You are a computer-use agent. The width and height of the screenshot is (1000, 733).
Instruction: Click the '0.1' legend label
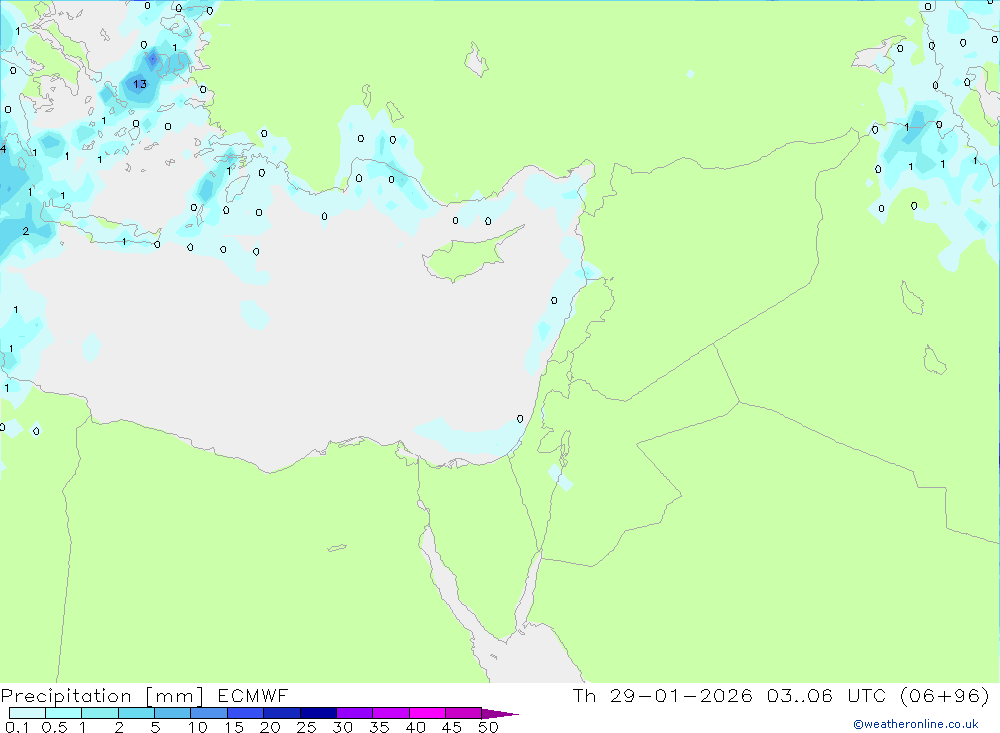coord(17,727)
